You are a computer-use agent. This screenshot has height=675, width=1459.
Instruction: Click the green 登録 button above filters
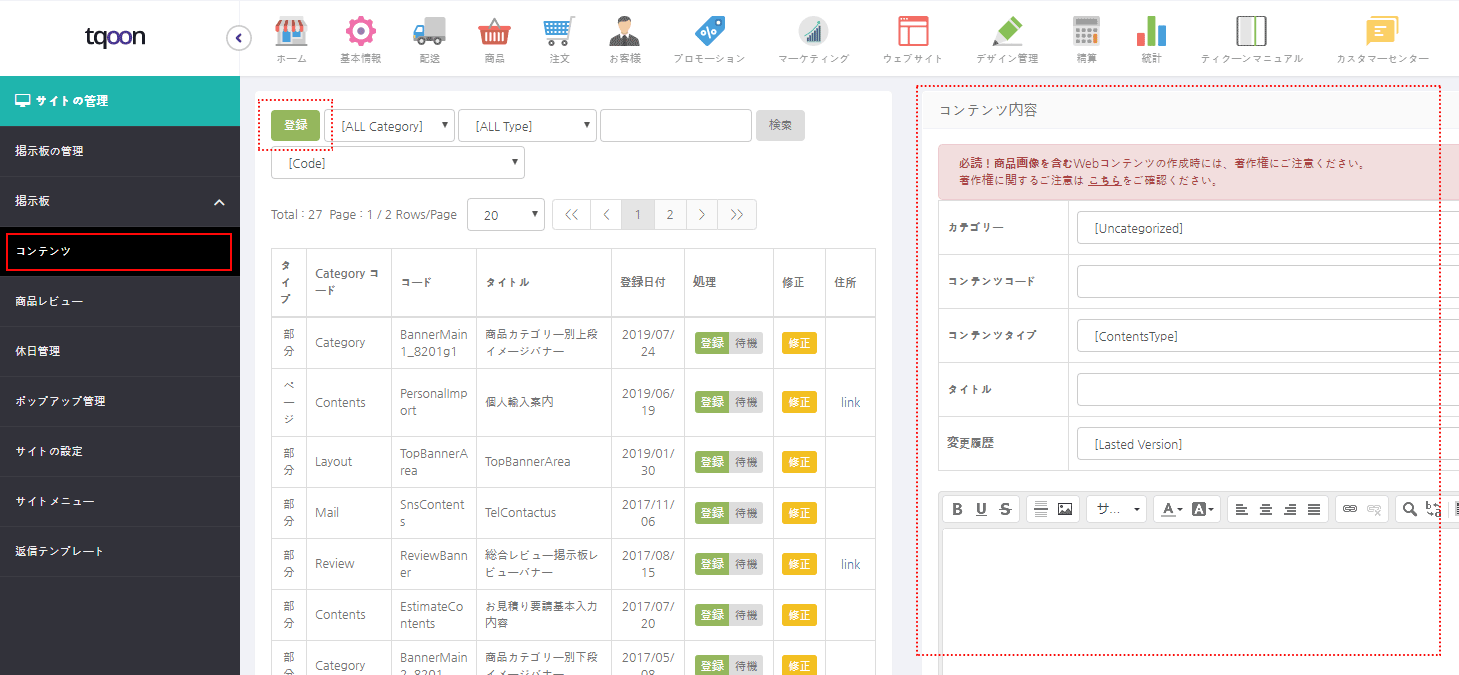[x=296, y=125]
